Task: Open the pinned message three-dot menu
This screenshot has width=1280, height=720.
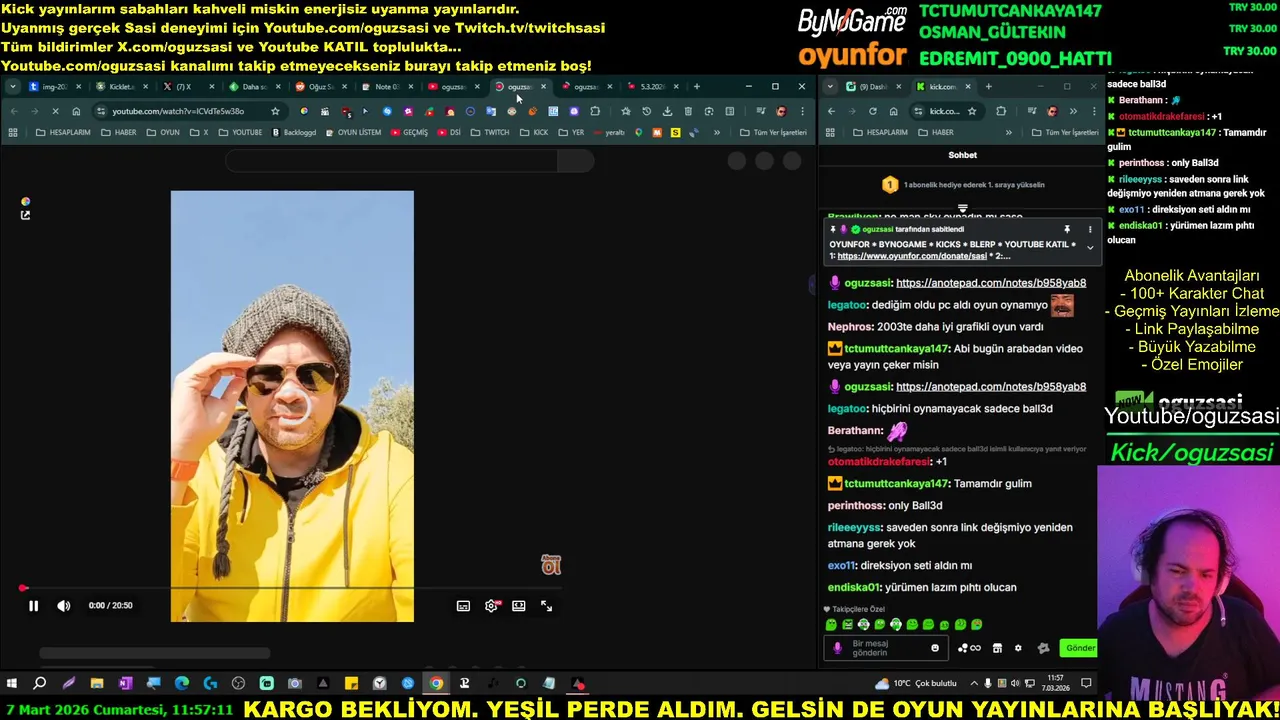Action: click(1090, 229)
